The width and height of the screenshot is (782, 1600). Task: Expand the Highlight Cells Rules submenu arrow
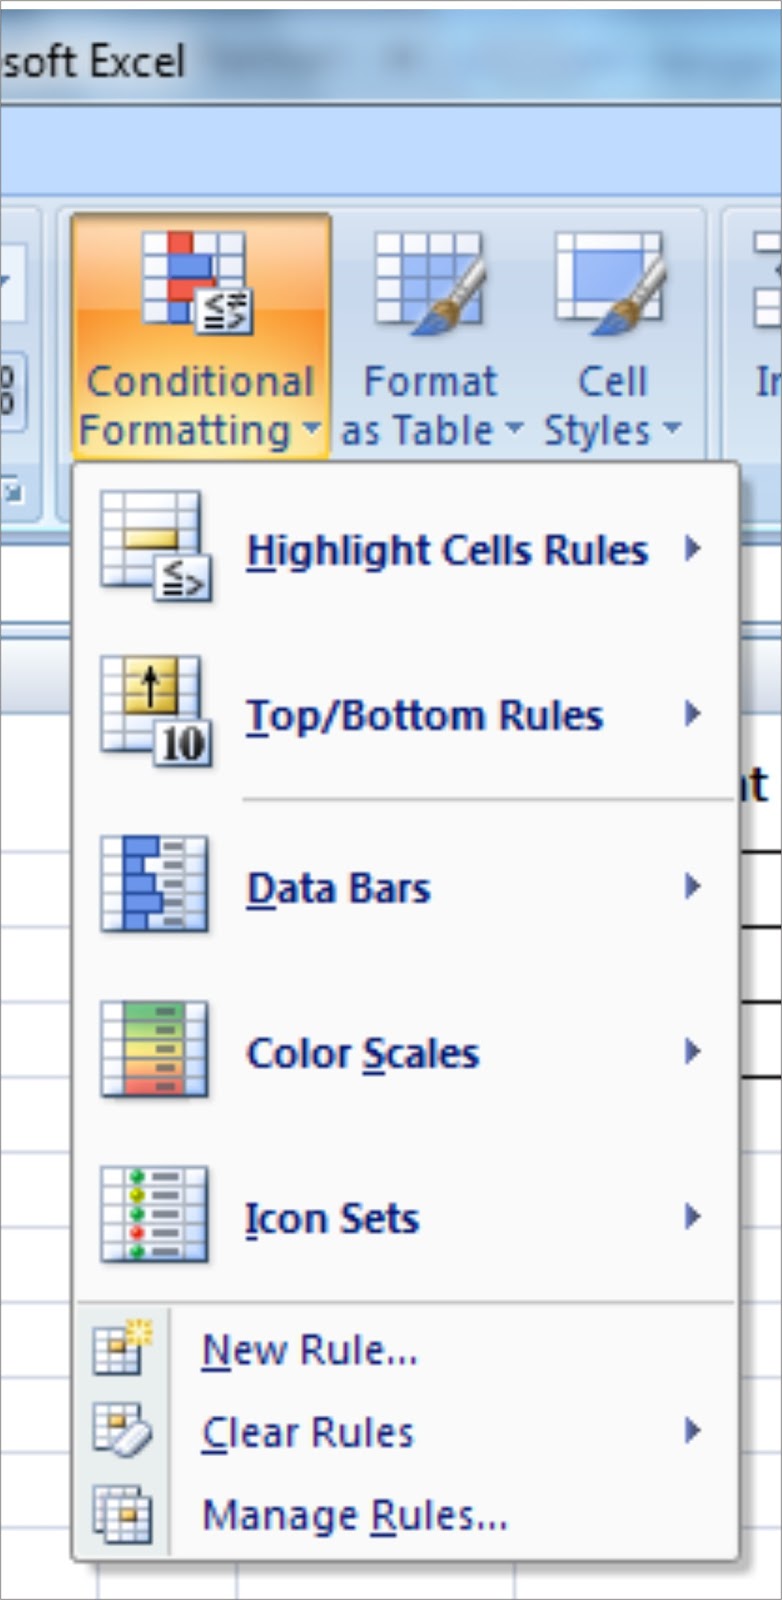click(x=692, y=548)
